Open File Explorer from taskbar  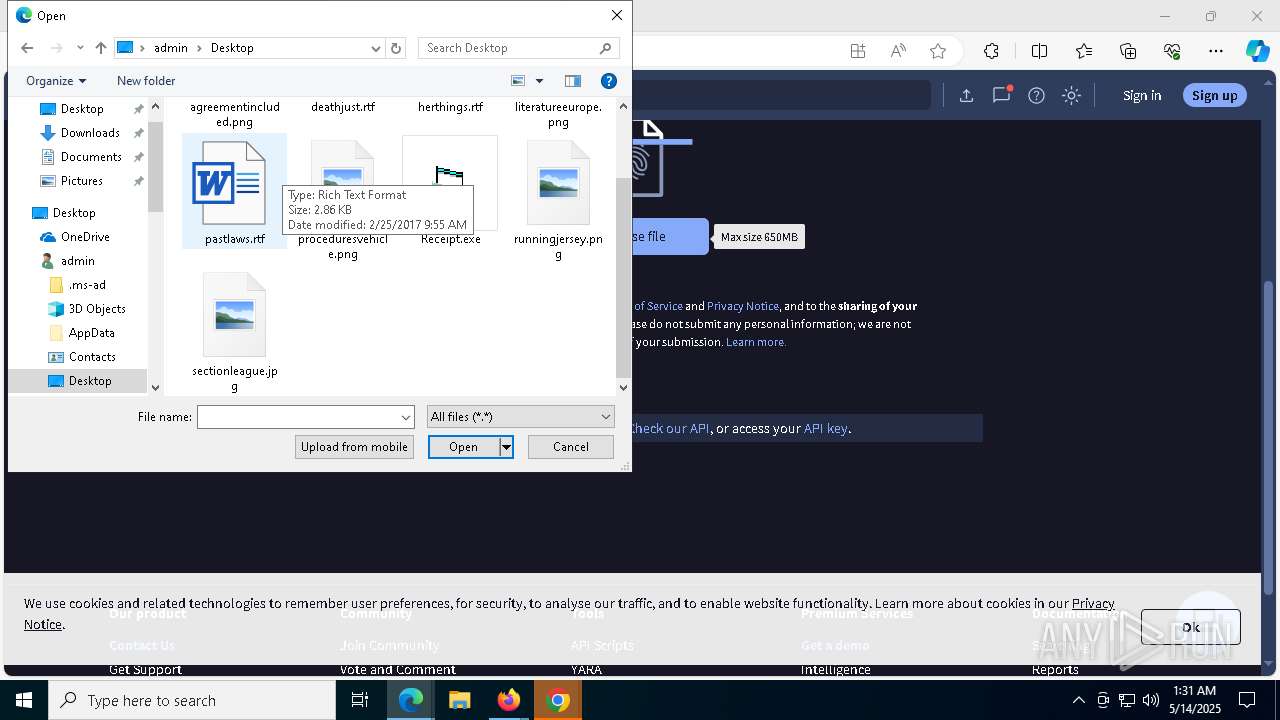459,700
